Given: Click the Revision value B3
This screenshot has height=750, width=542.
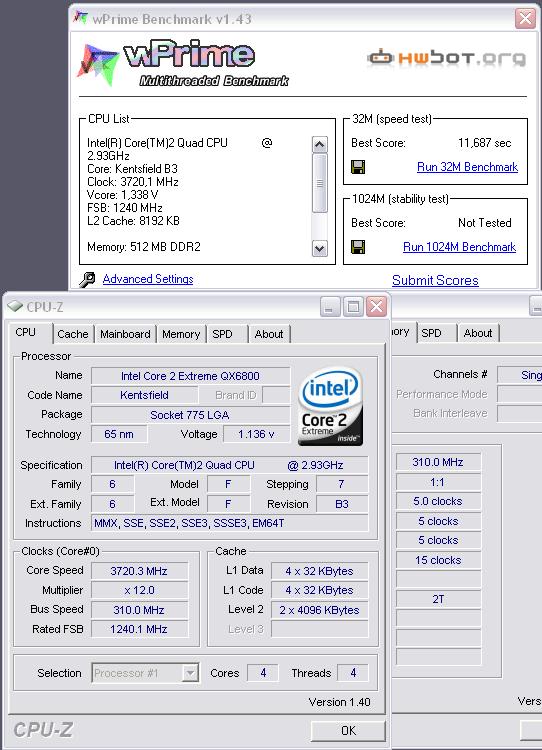Looking at the screenshot, I should pos(342,504).
